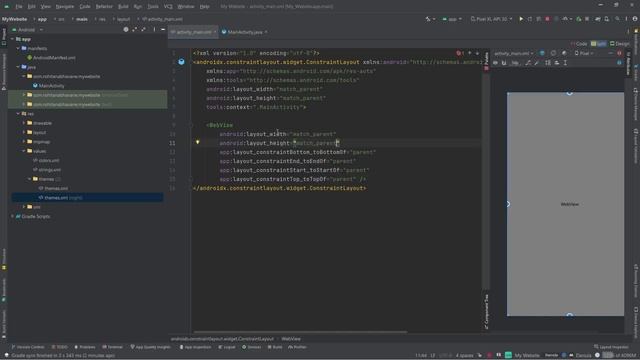Expand the Gradle Scripts node
The image size is (640, 360).
pos(13,216)
